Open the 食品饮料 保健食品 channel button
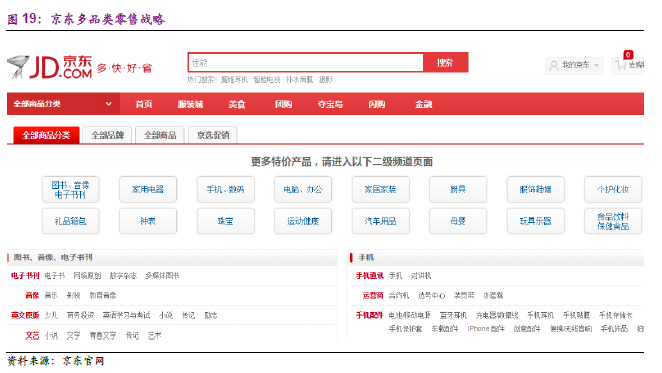This screenshot has width=662, height=373. pos(613,221)
